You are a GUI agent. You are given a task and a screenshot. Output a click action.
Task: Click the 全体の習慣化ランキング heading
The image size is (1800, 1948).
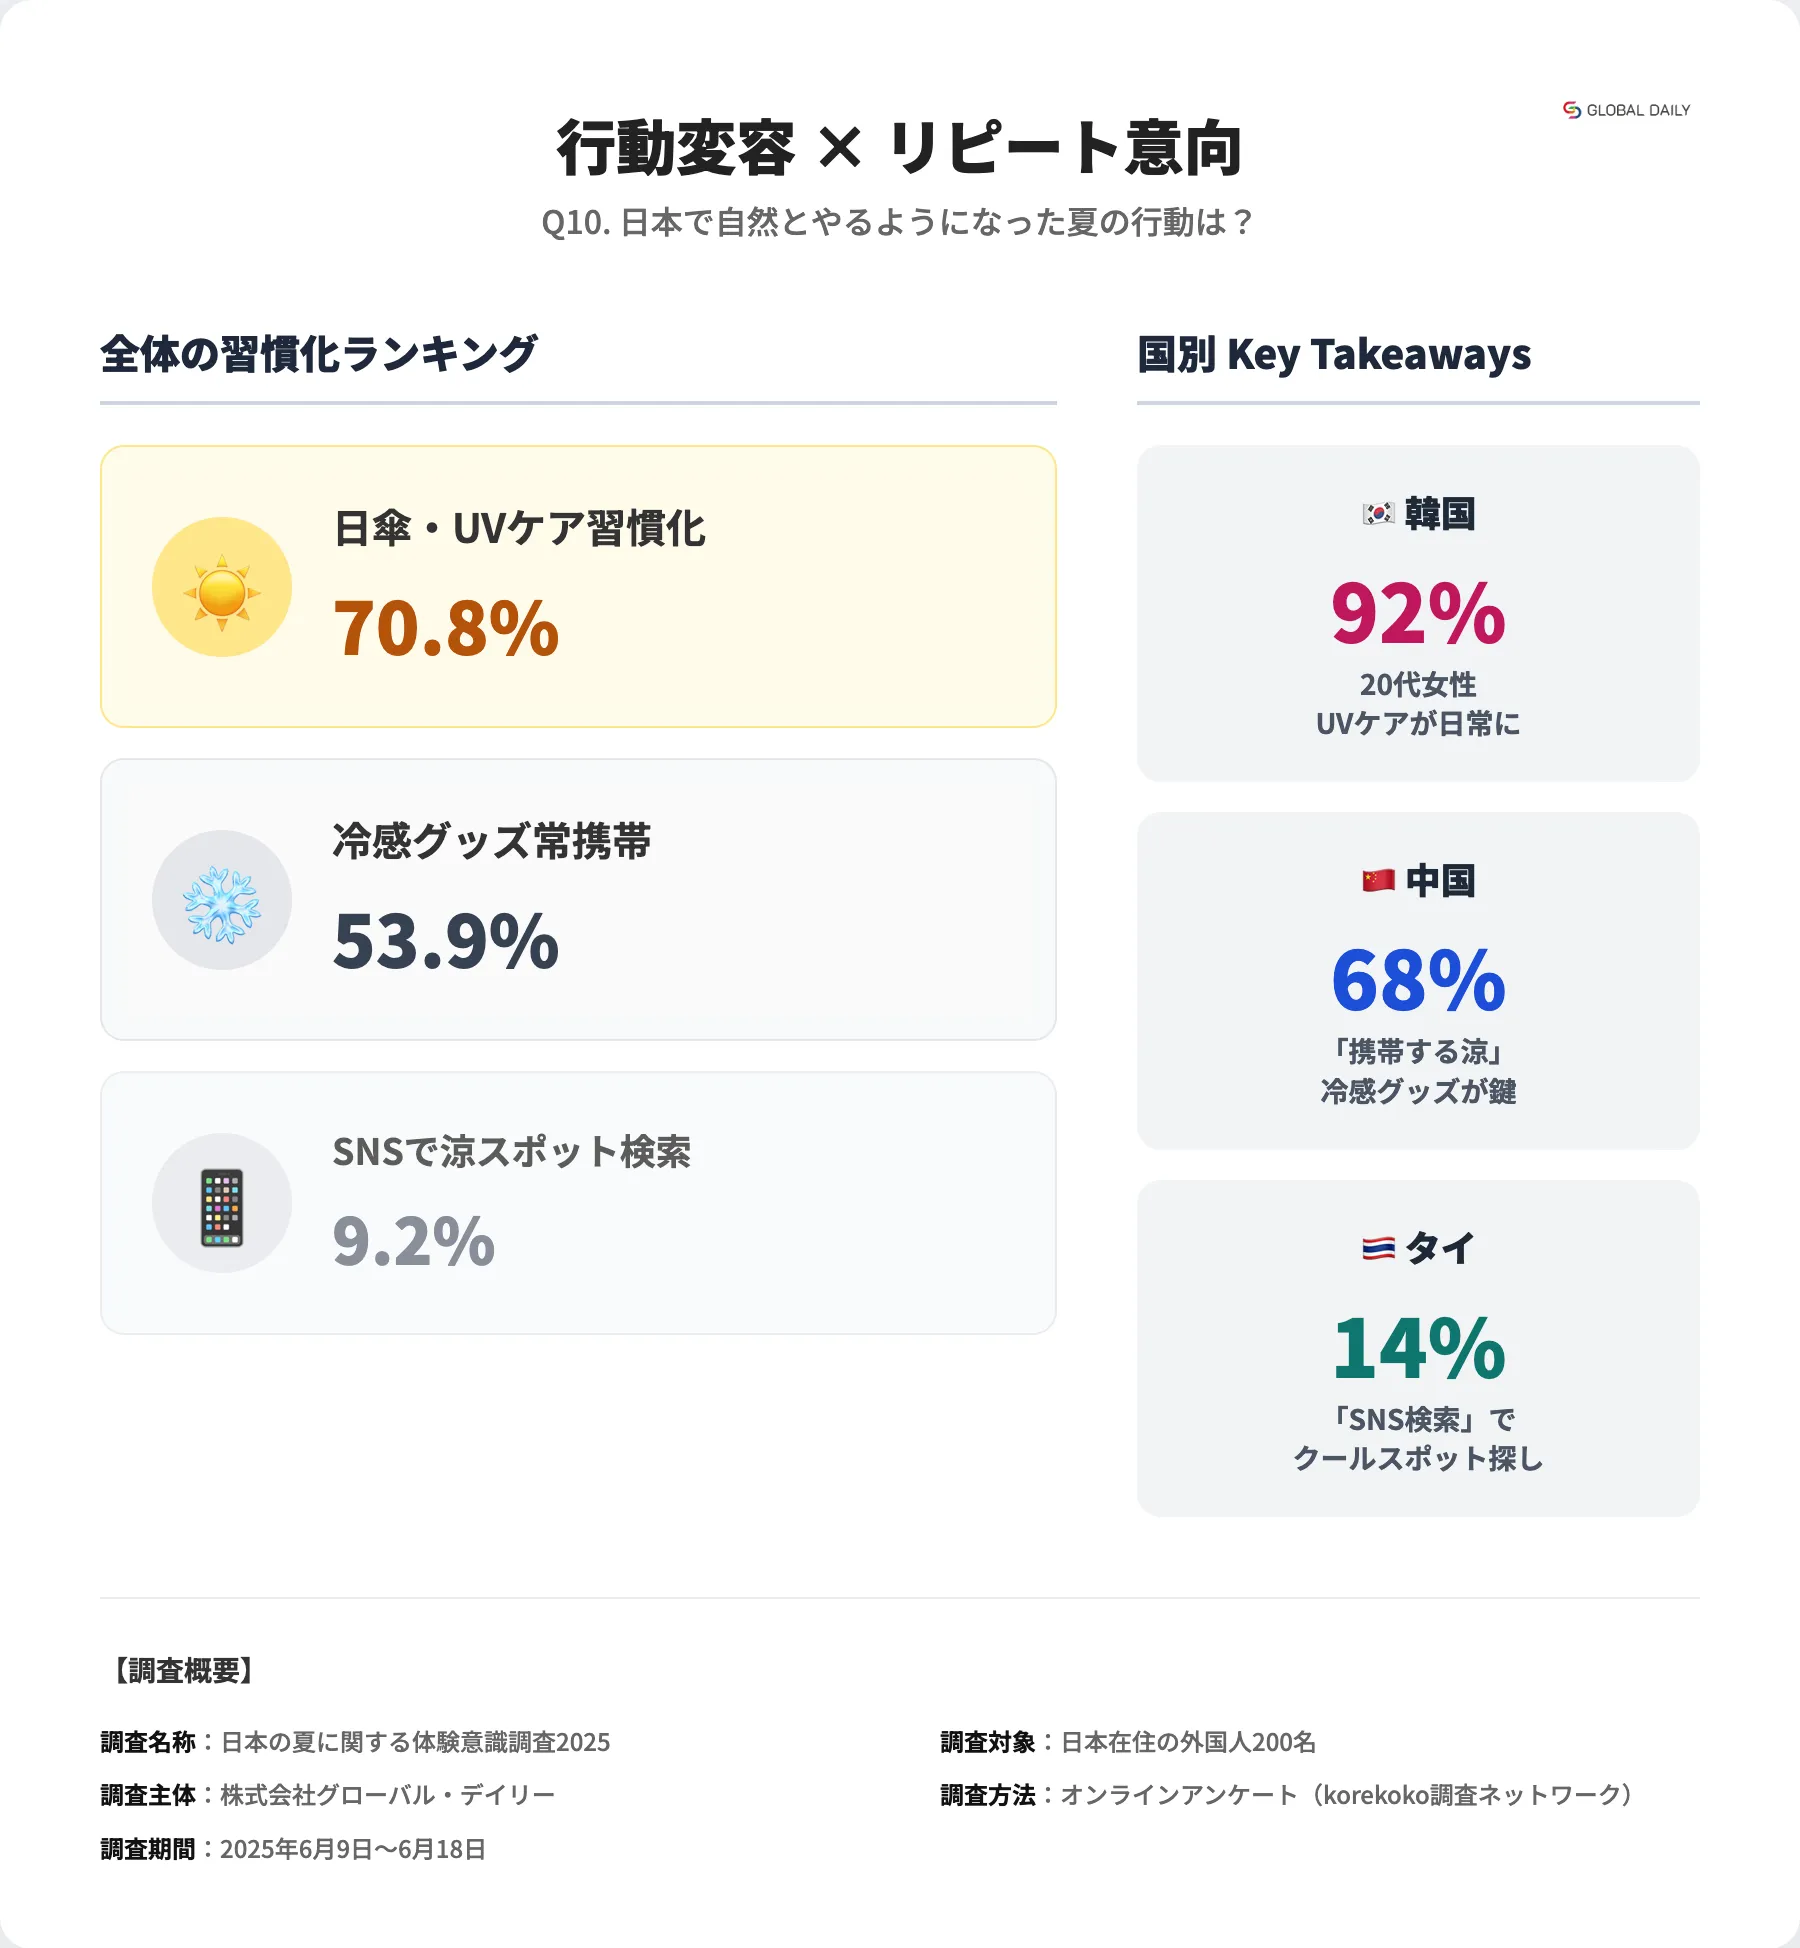319,354
